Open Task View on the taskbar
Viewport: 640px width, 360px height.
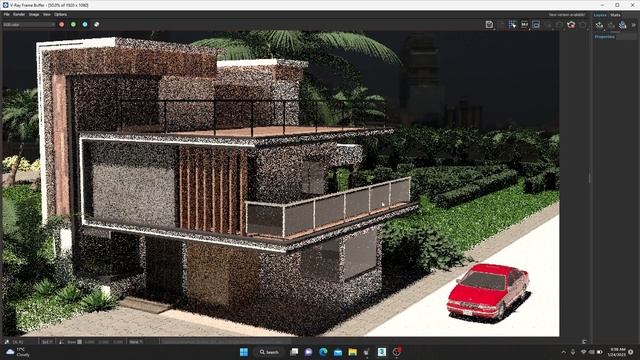point(294,352)
